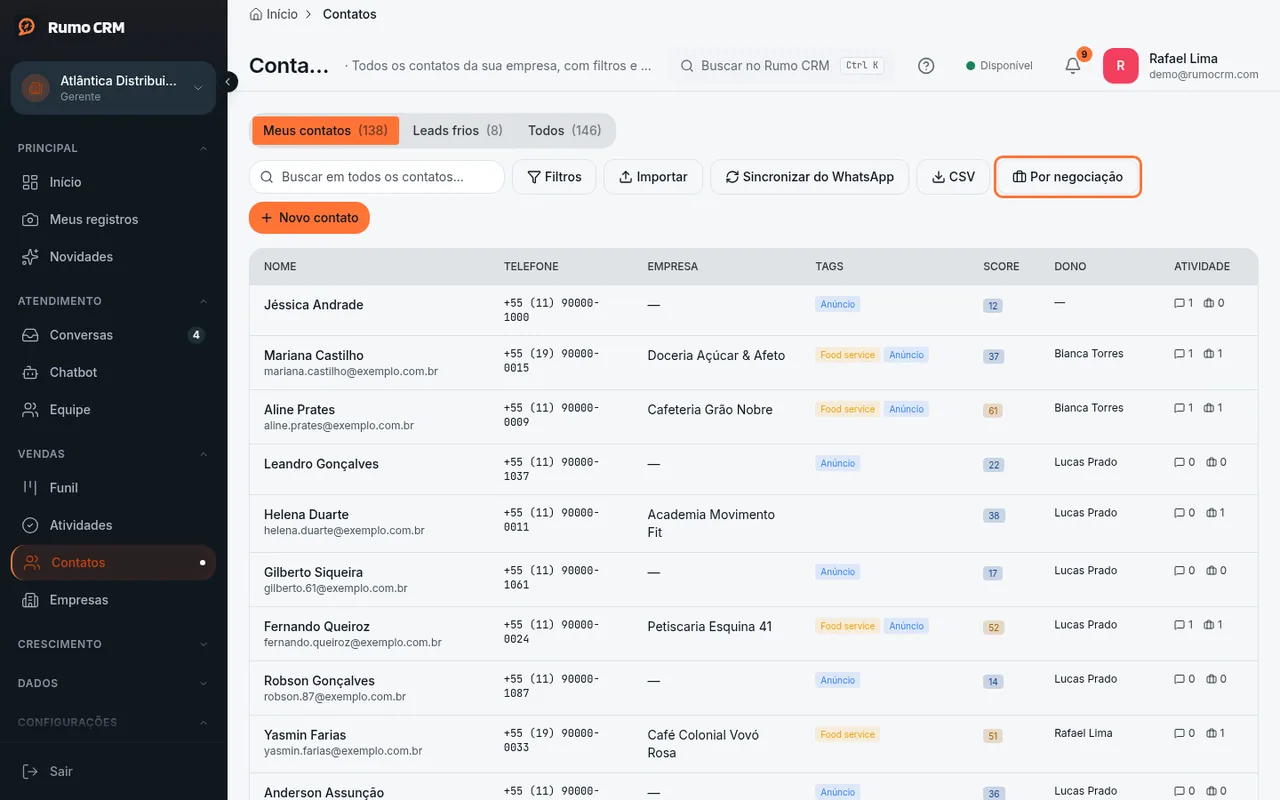
Task: Export contacts with the CSV button
Action: pos(953,177)
